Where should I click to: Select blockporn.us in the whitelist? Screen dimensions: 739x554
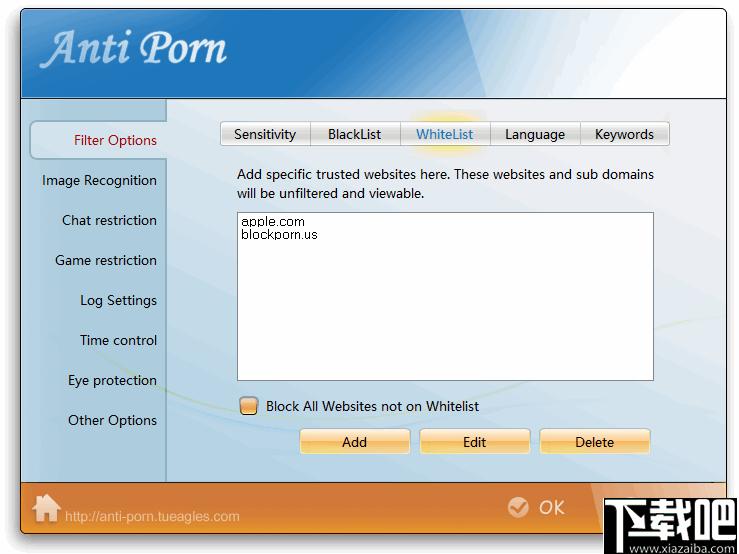[279, 234]
